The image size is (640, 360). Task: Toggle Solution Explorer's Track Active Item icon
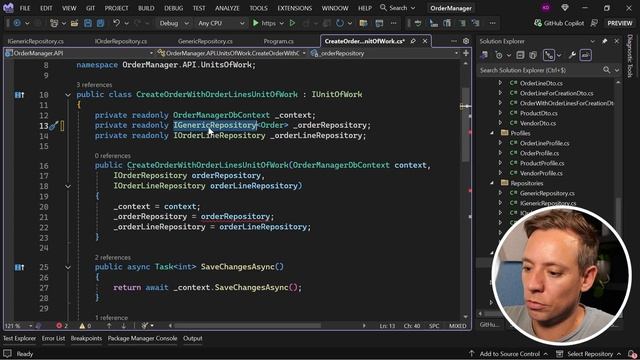[549, 55]
